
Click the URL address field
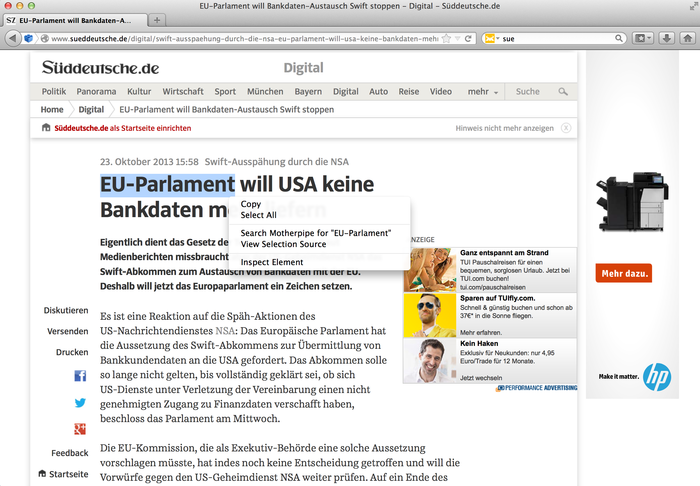point(244,39)
